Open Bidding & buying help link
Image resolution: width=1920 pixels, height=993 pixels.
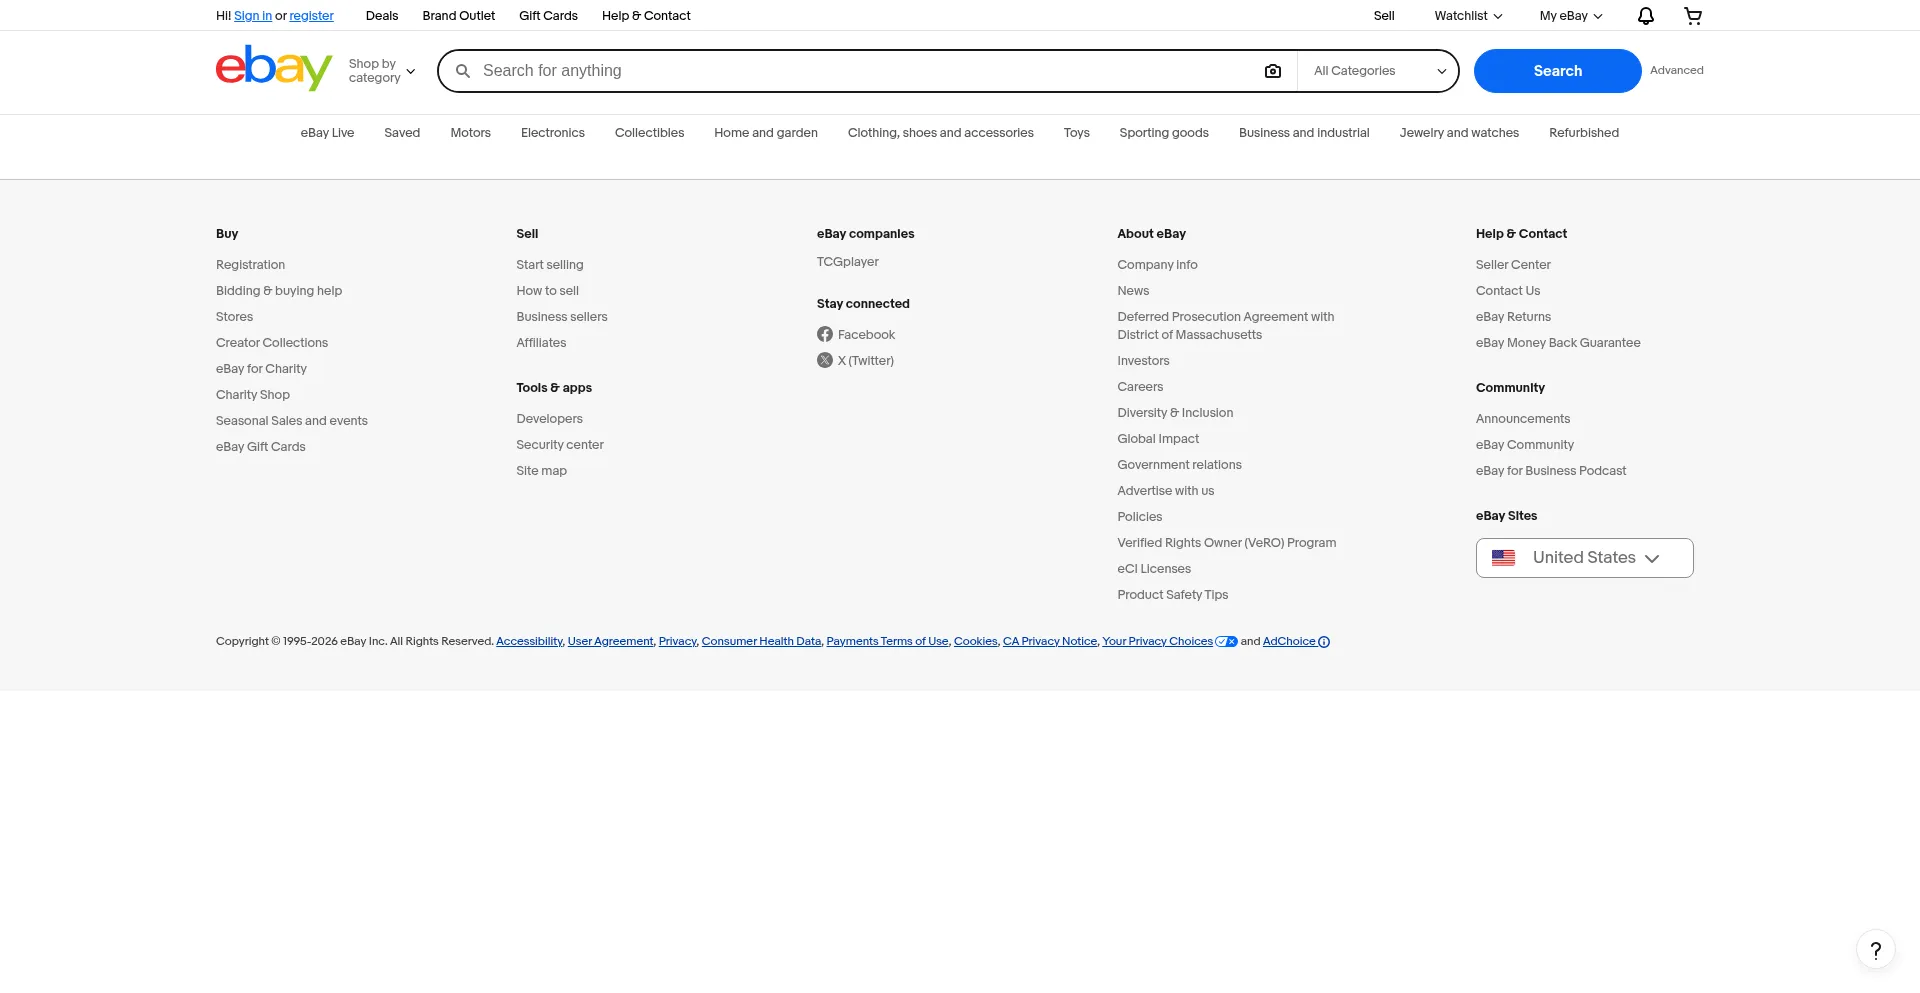click(x=279, y=291)
